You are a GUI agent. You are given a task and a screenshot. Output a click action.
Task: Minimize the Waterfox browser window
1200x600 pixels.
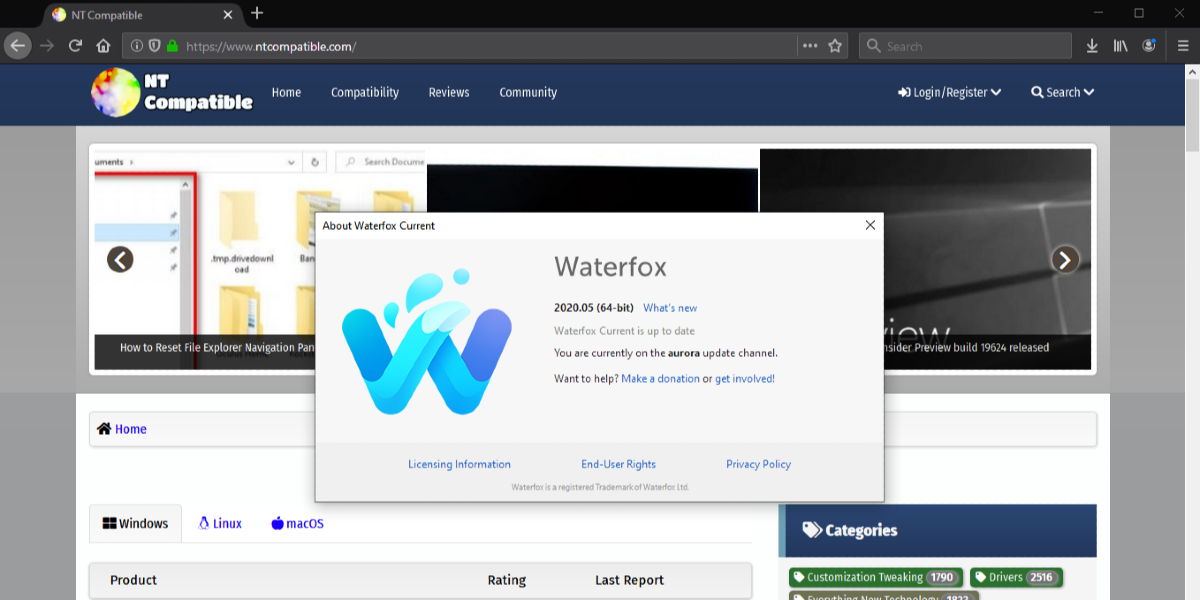pos(1099,13)
